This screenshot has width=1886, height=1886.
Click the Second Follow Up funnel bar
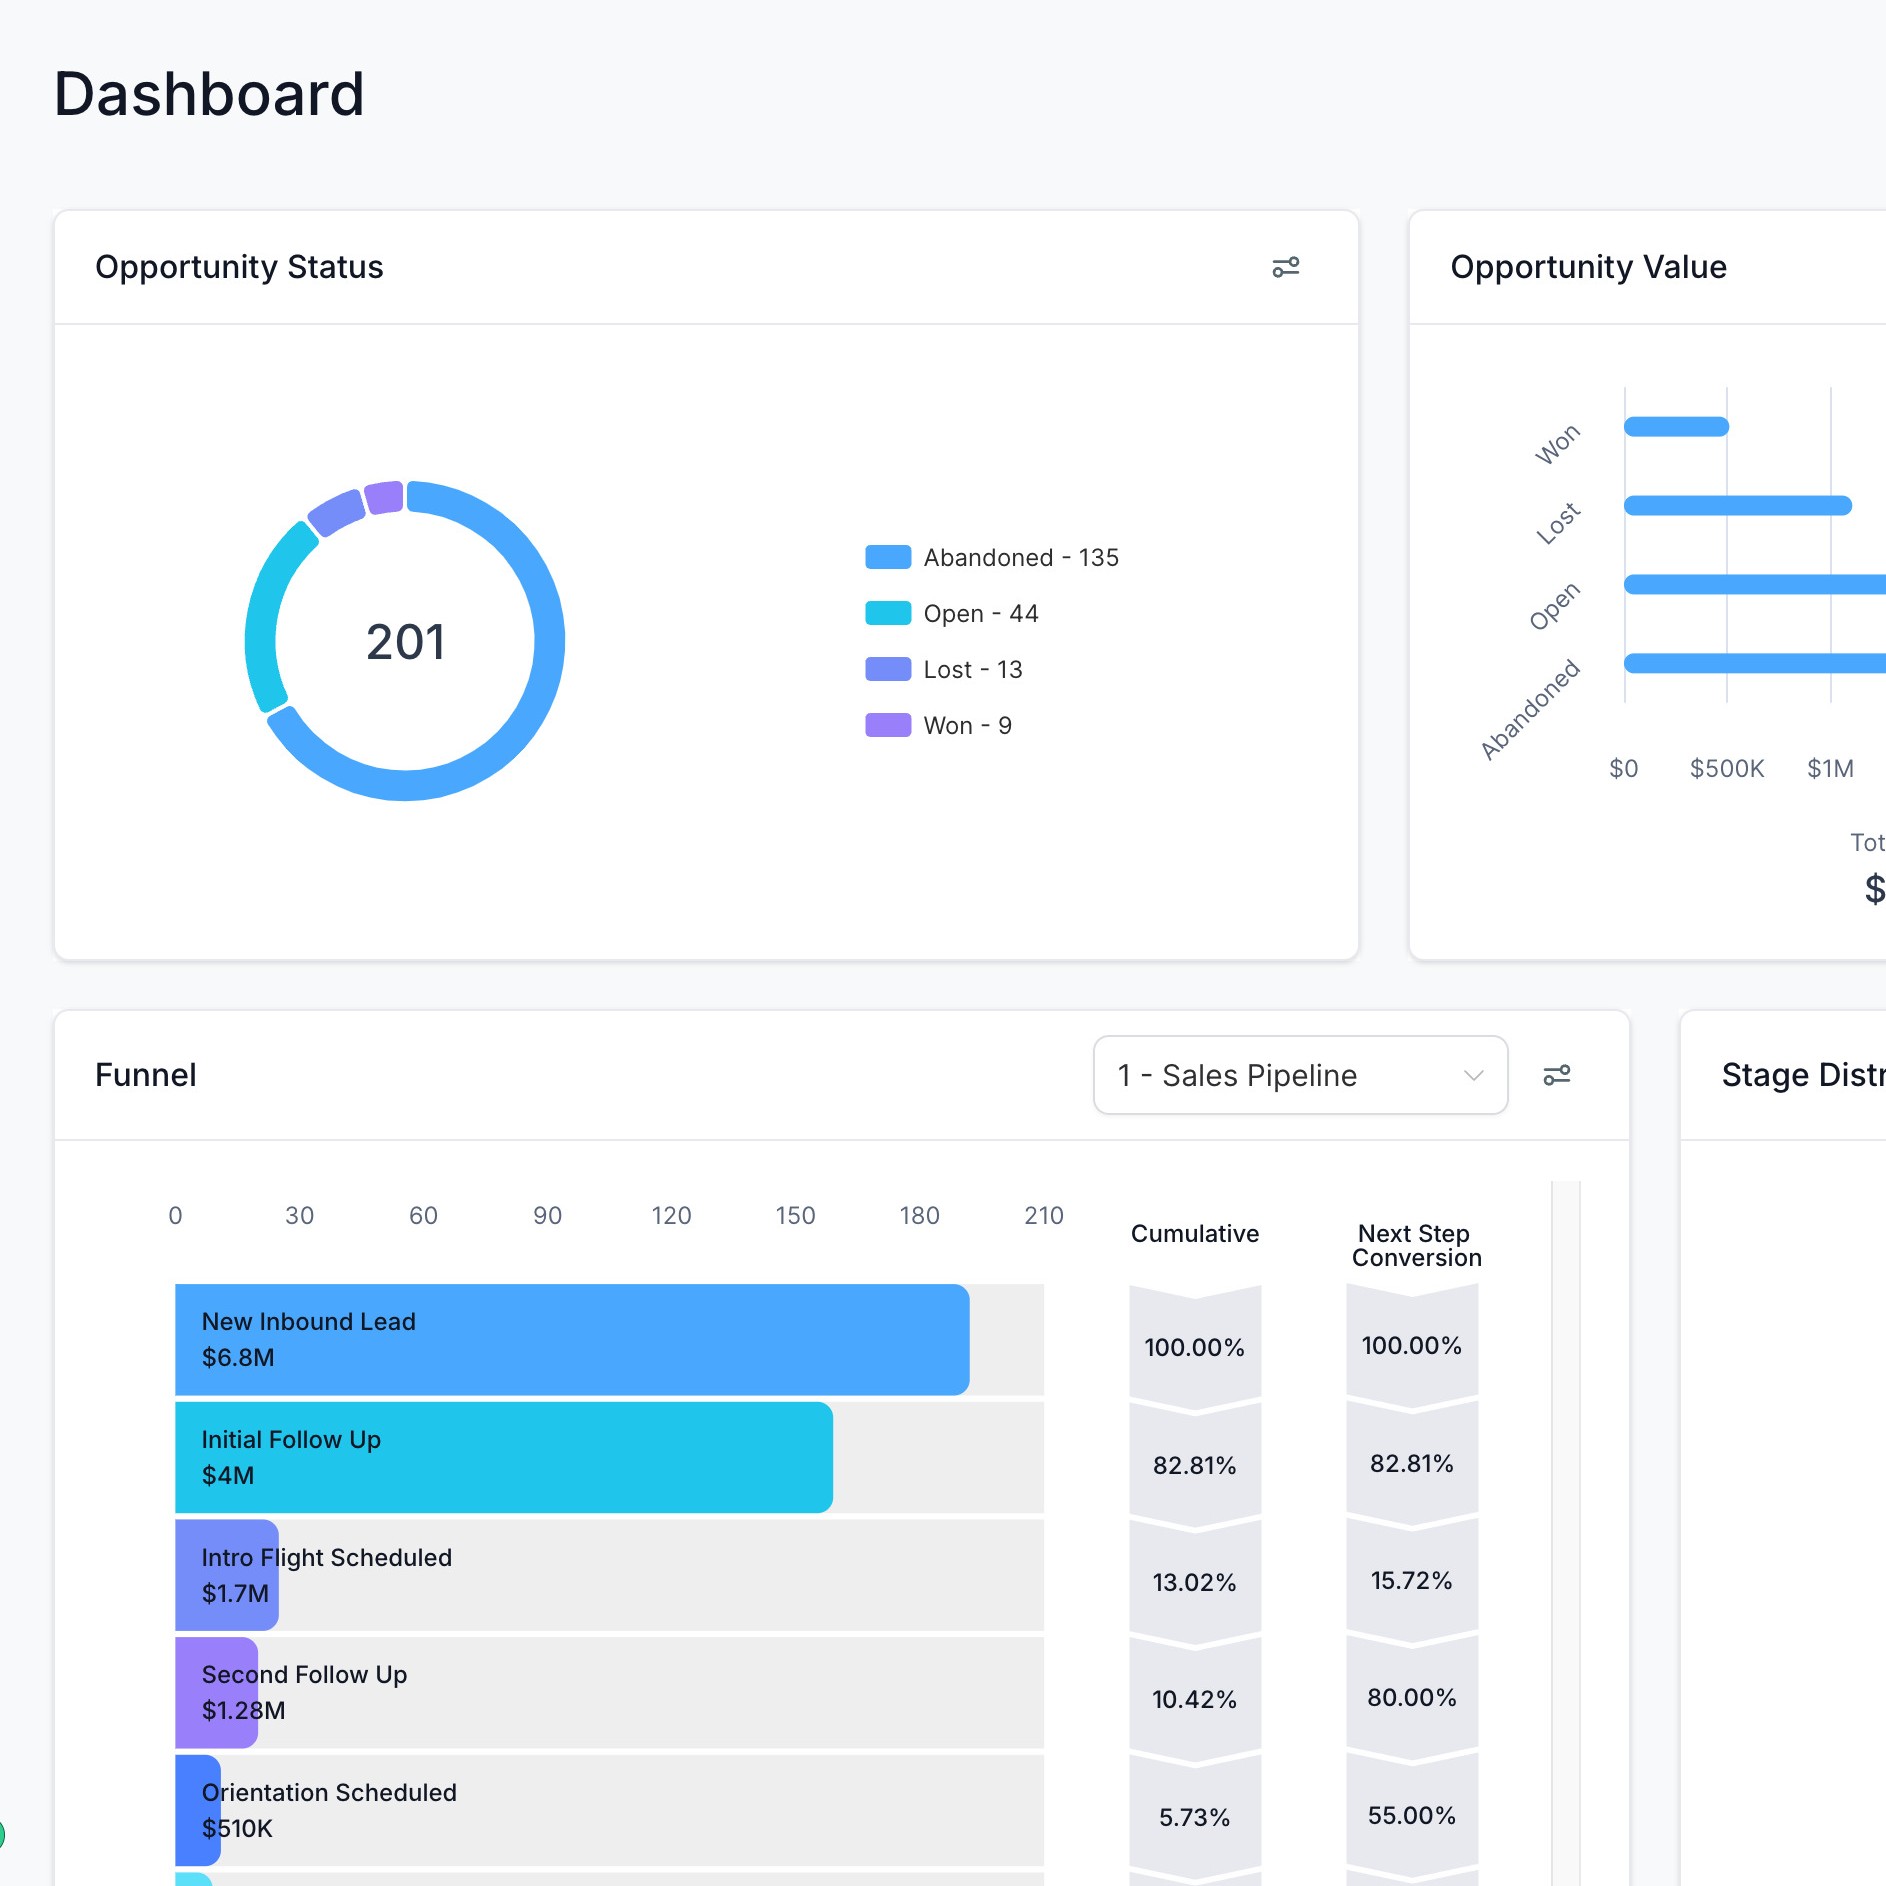215,1693
